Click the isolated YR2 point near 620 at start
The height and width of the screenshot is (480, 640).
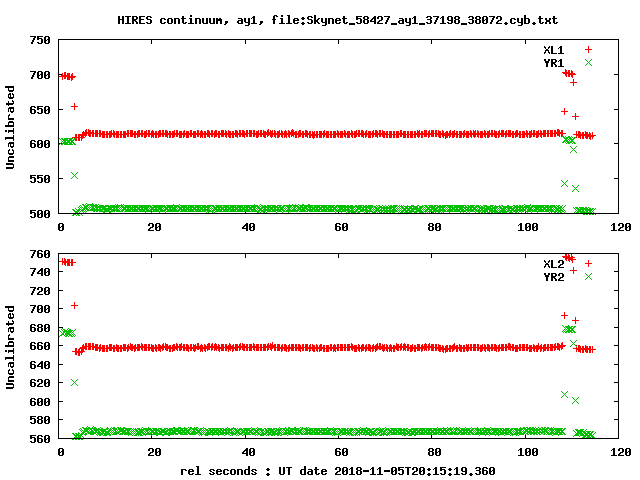[x=74, y=382]
